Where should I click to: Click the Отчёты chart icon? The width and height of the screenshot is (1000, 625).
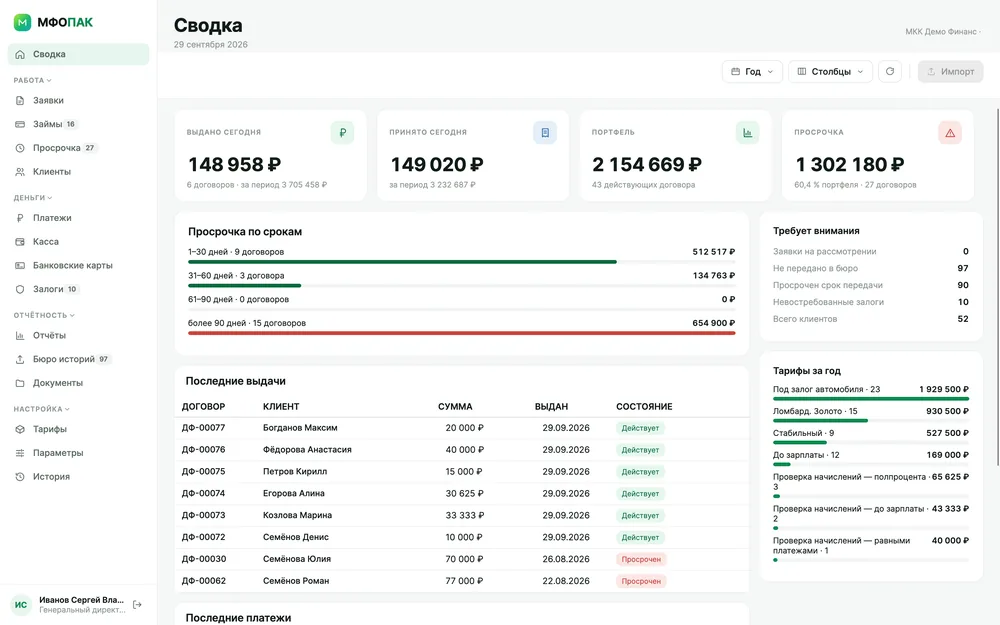[x=20, y=335]
